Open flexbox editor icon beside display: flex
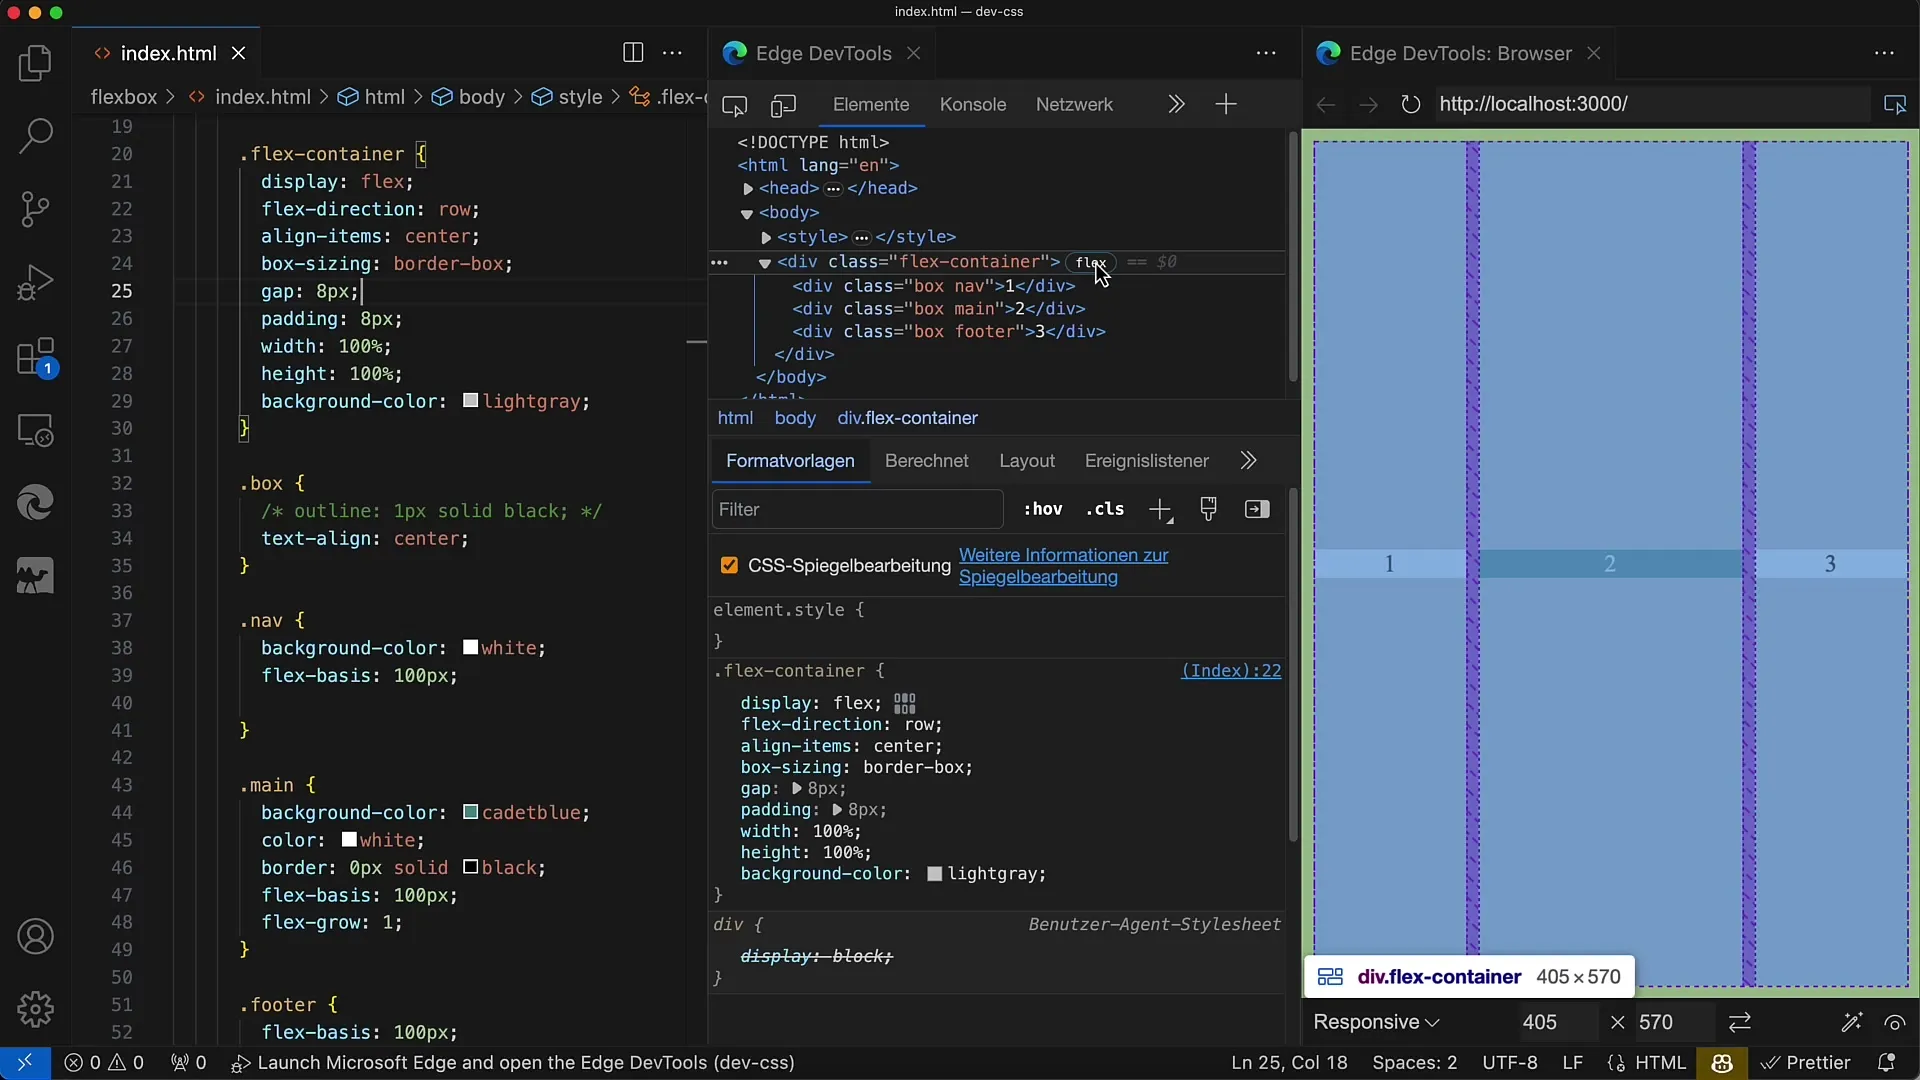The width and height of the screenshot is (1920, 1080). [905, 703]
